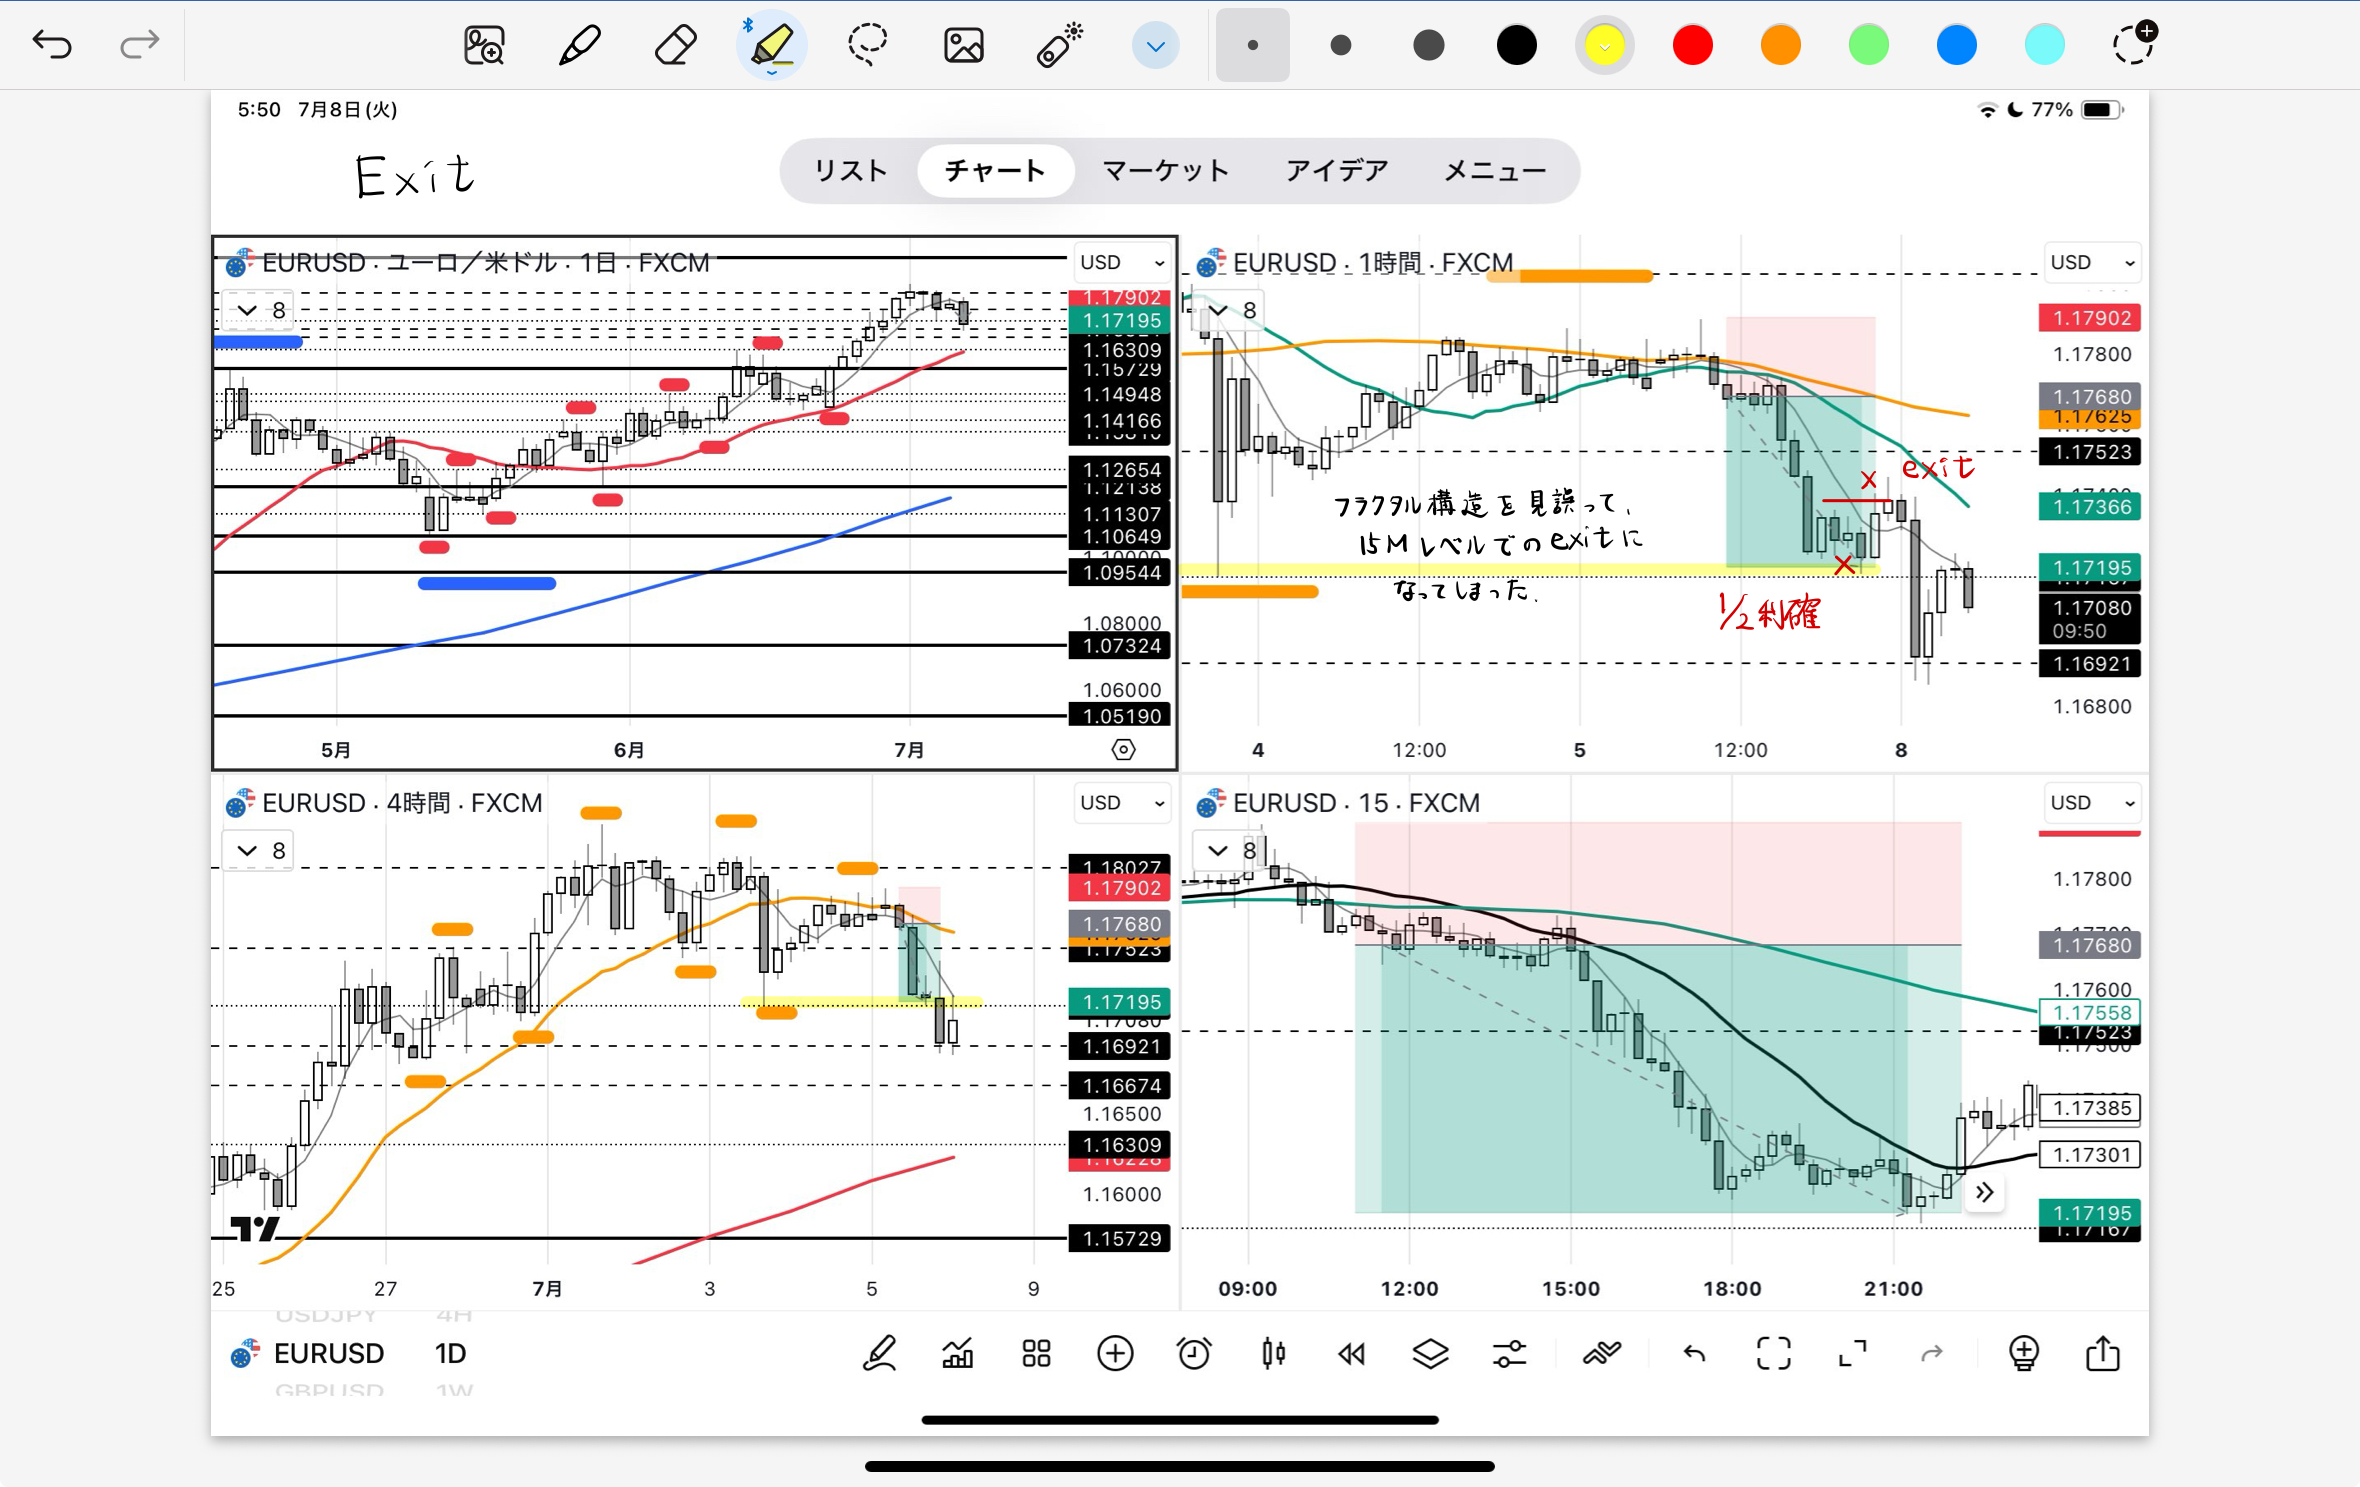Select the Eraser tool
The height and width of the screenshot is (1487, 2360).
(x=675, y=45)
